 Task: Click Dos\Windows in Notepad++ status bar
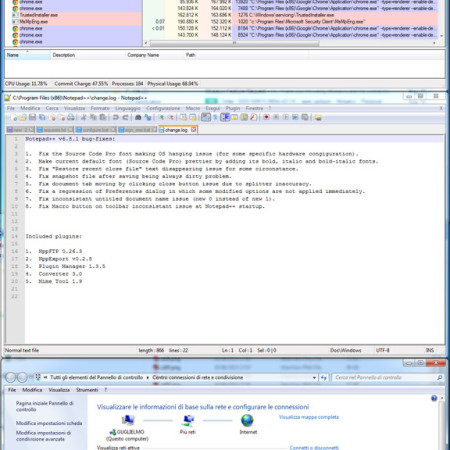click(346, 350)
